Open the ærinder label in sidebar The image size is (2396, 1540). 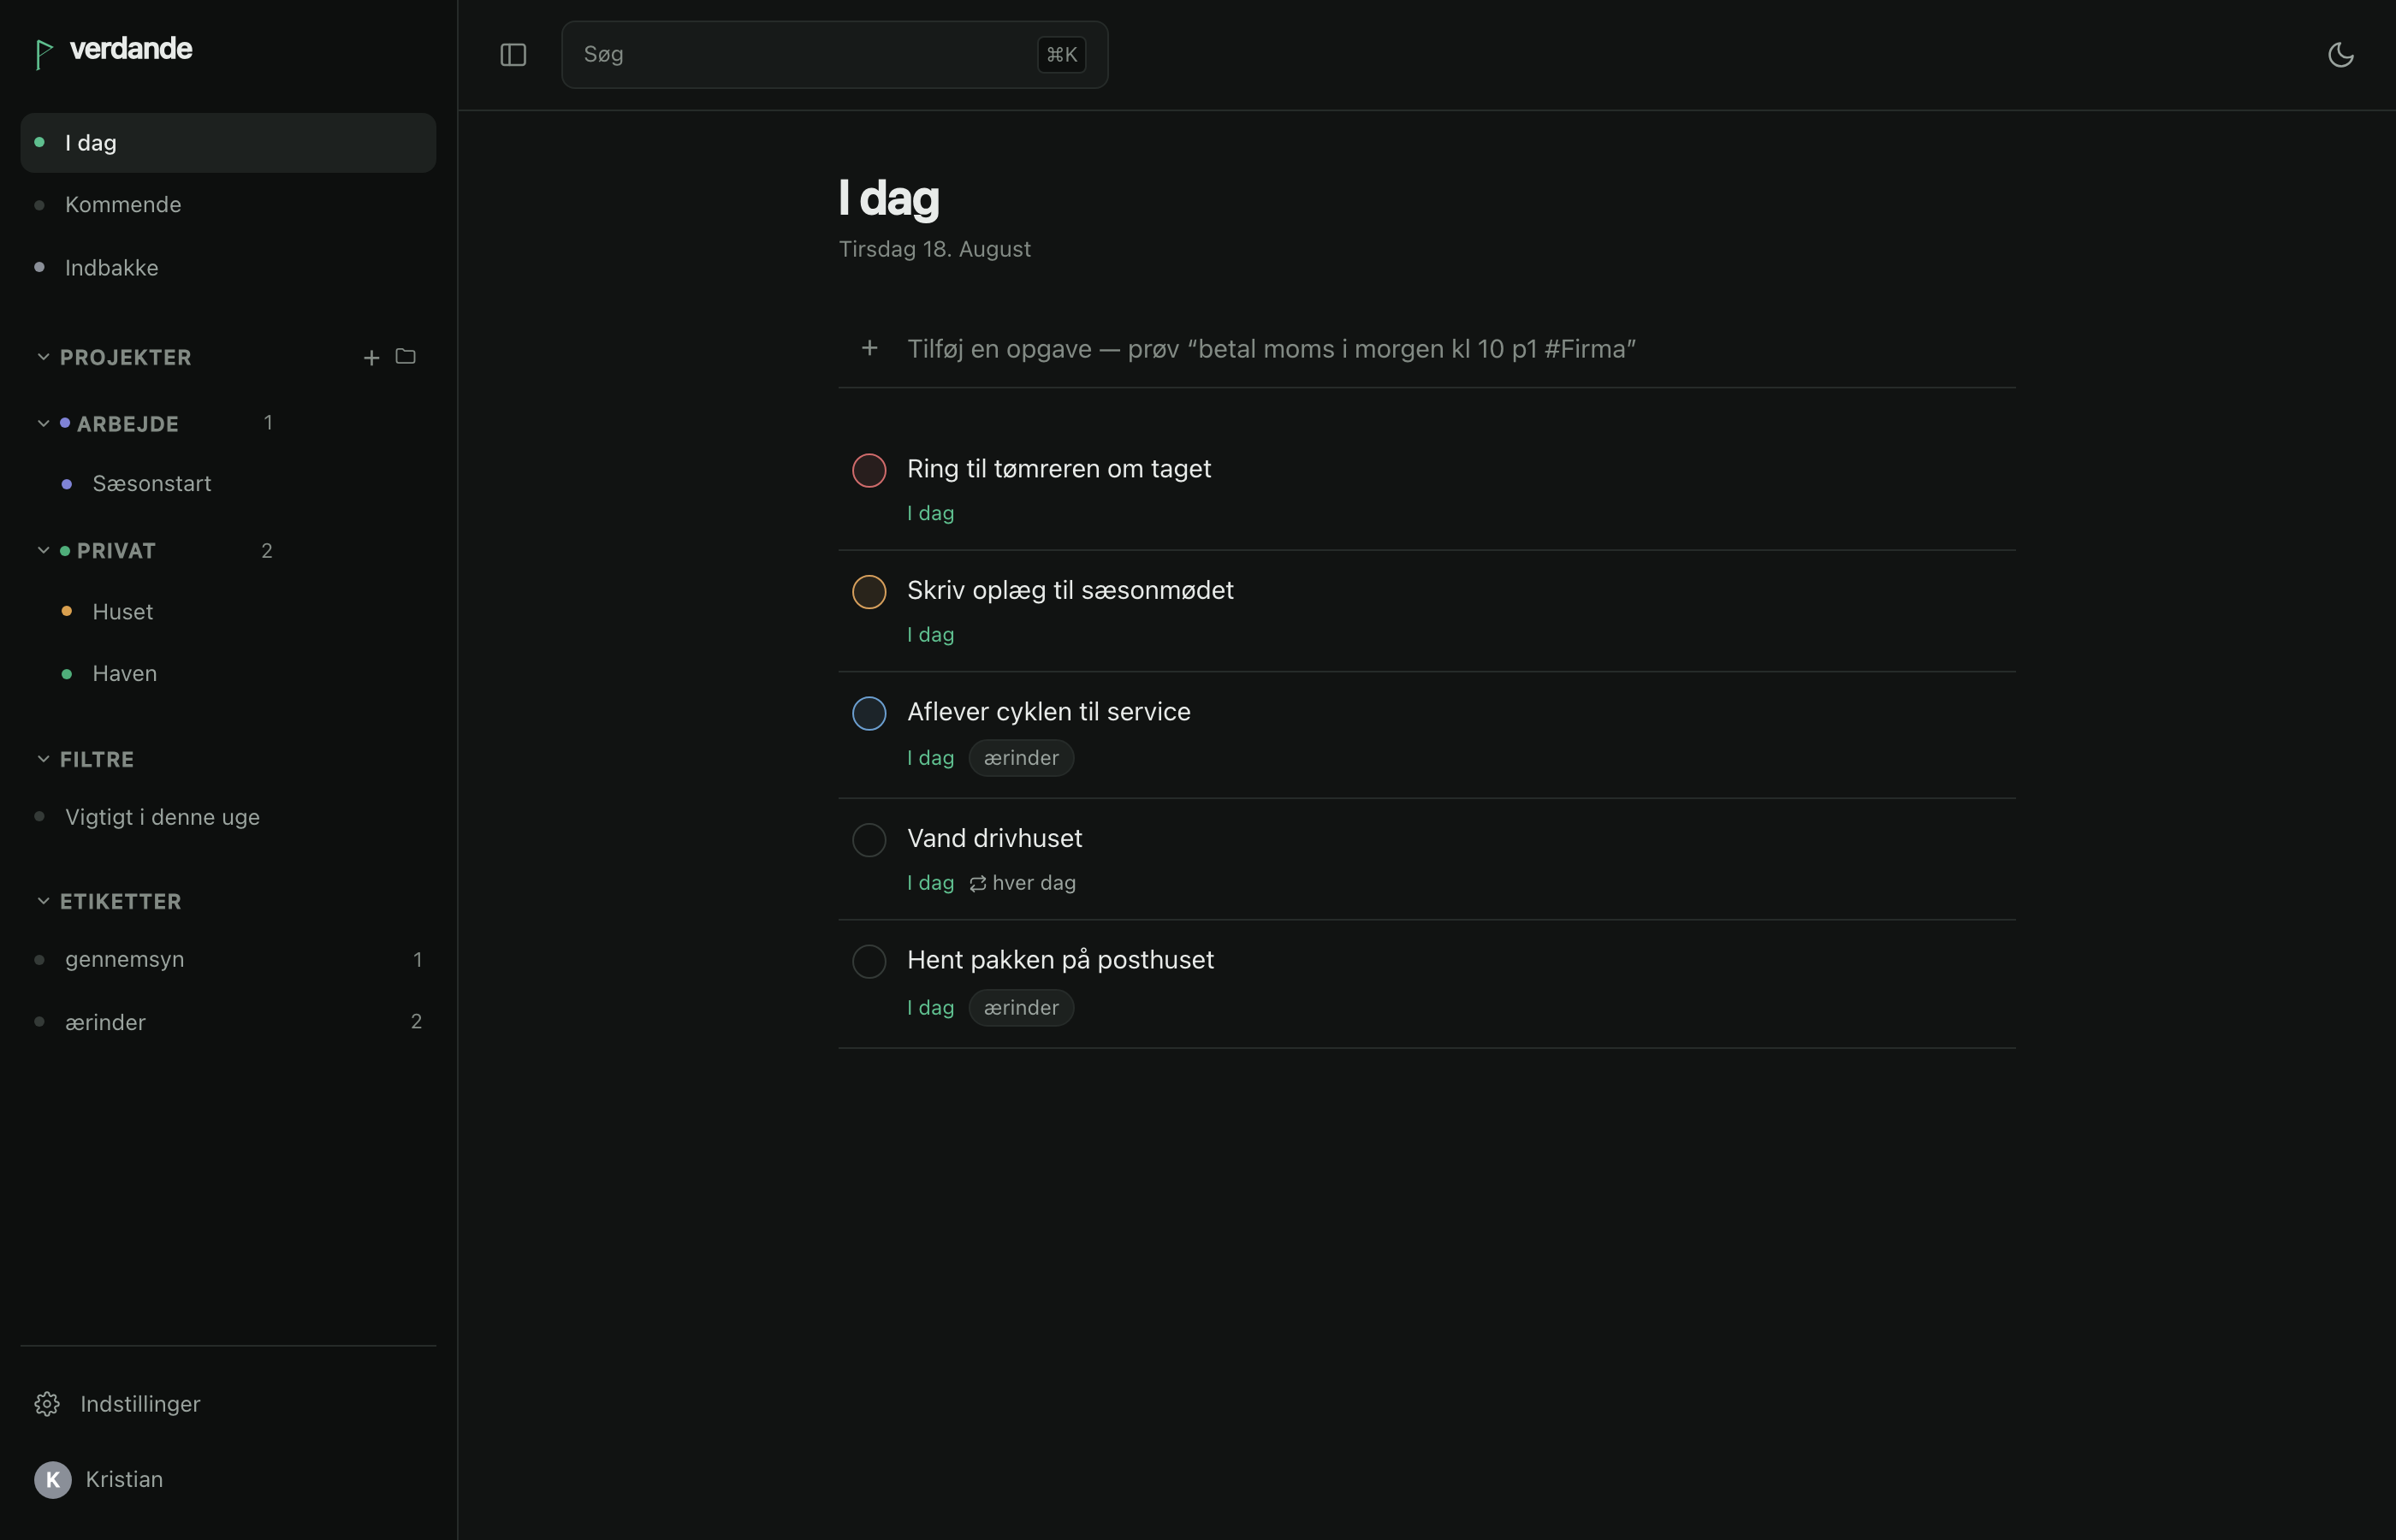coord(228,1022)
